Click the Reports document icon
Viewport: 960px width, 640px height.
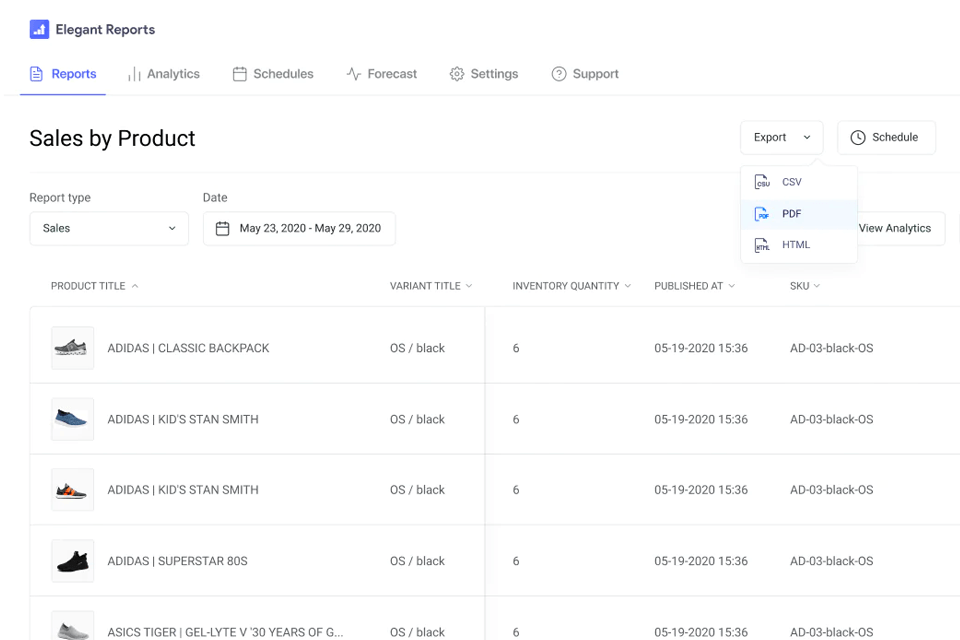36,74
